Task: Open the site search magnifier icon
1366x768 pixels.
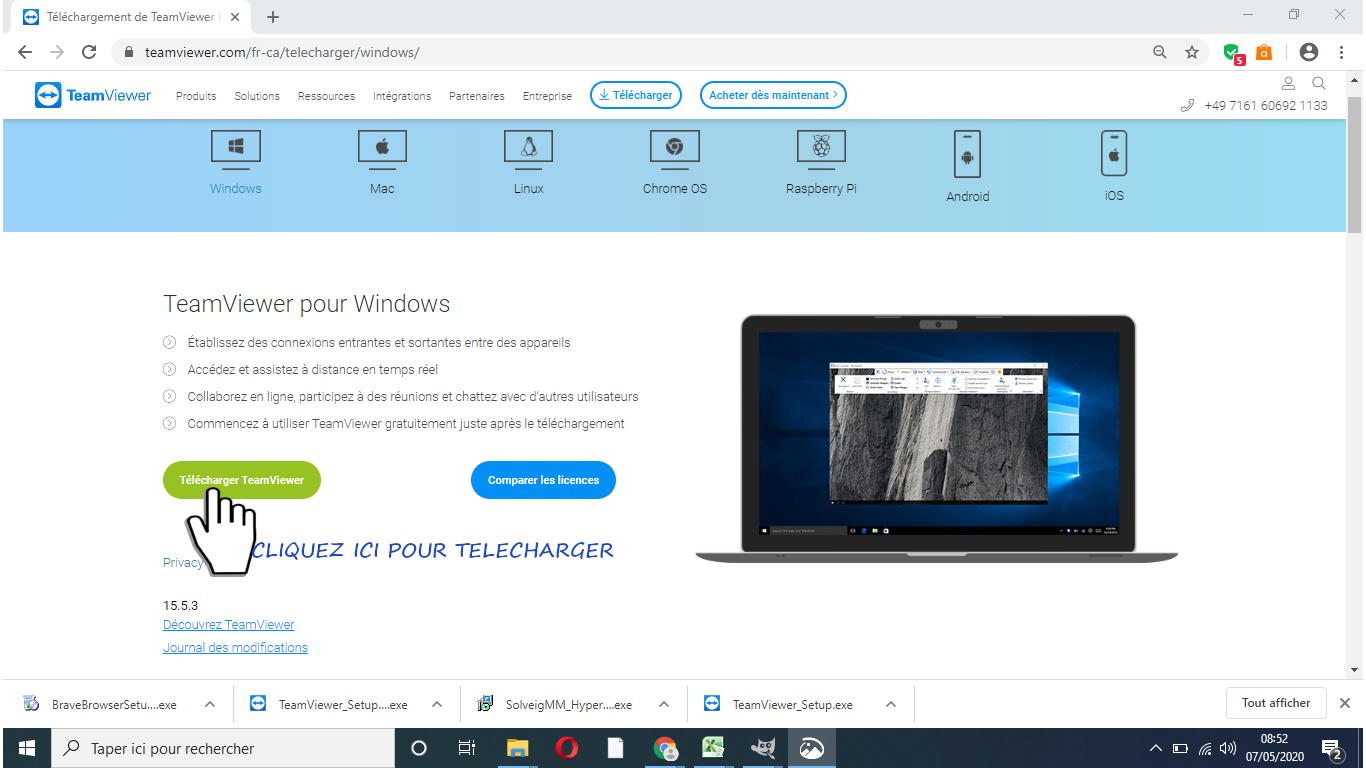Action: [1319, 83]
